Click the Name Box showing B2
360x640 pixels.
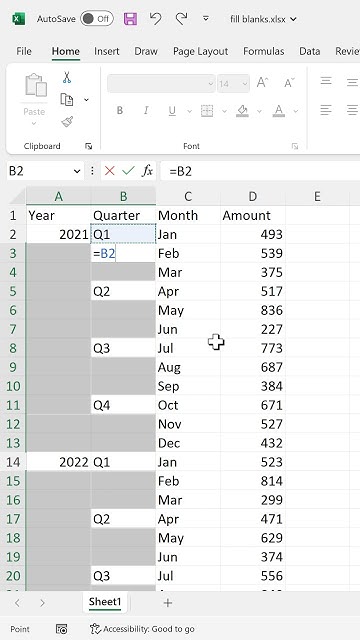39,171
